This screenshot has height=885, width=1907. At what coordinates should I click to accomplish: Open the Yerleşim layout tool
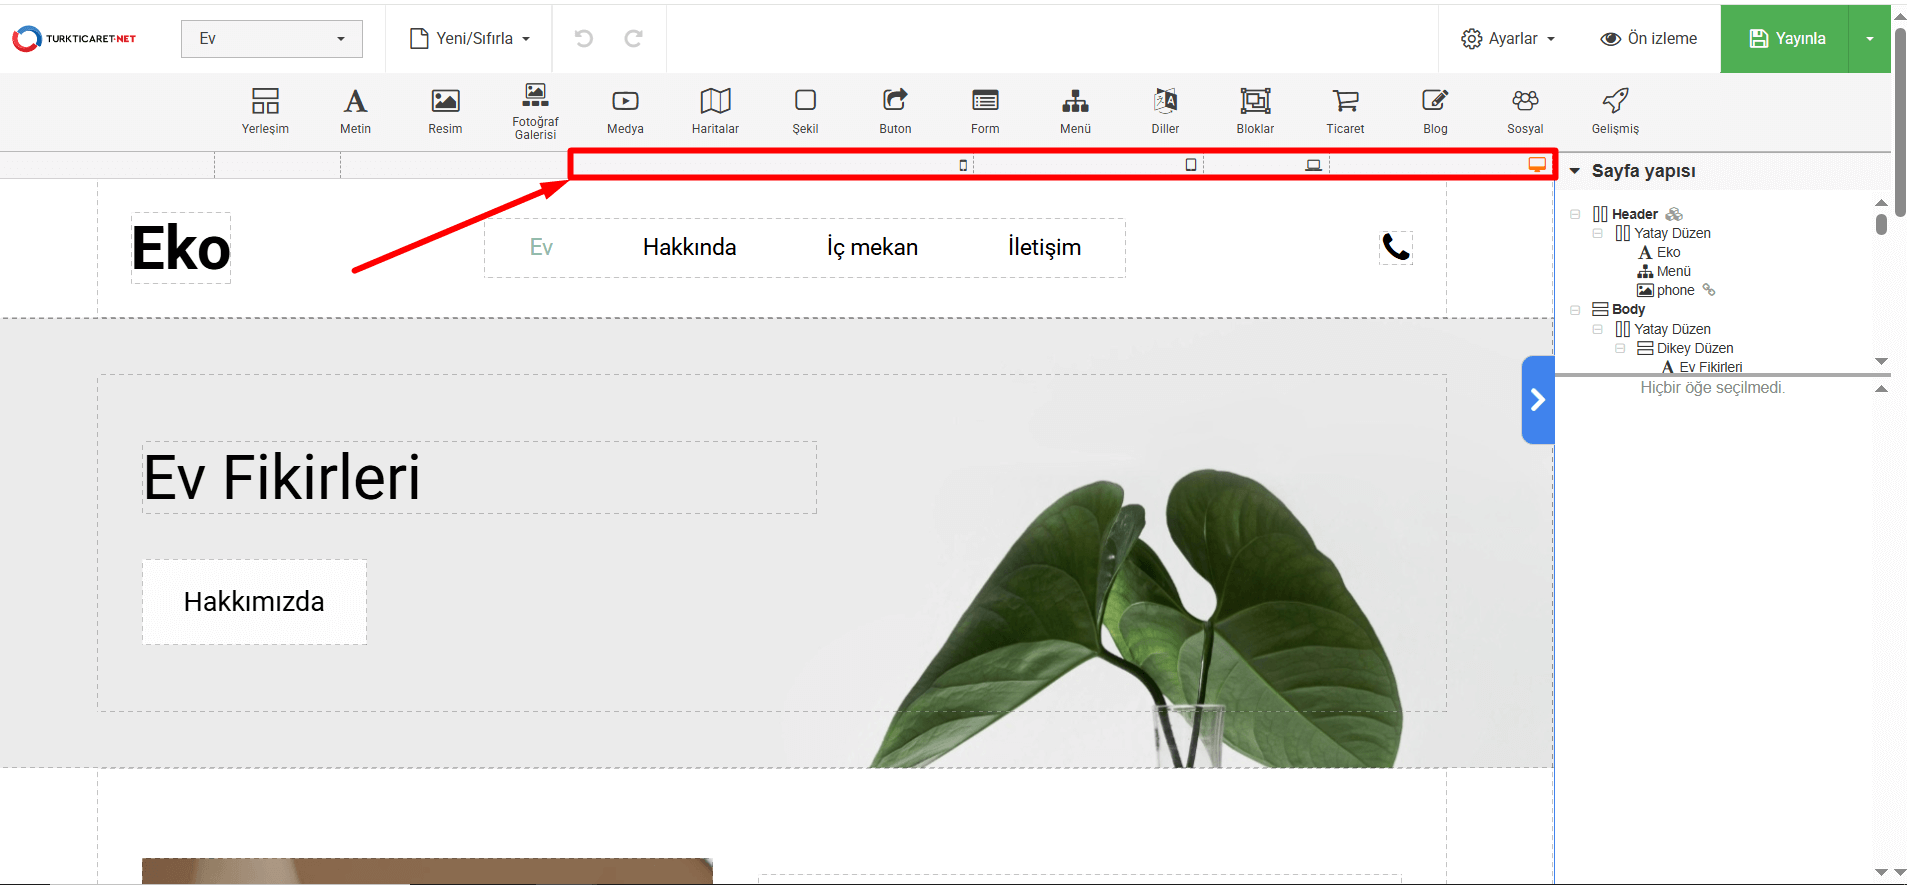tap(265, 110)
